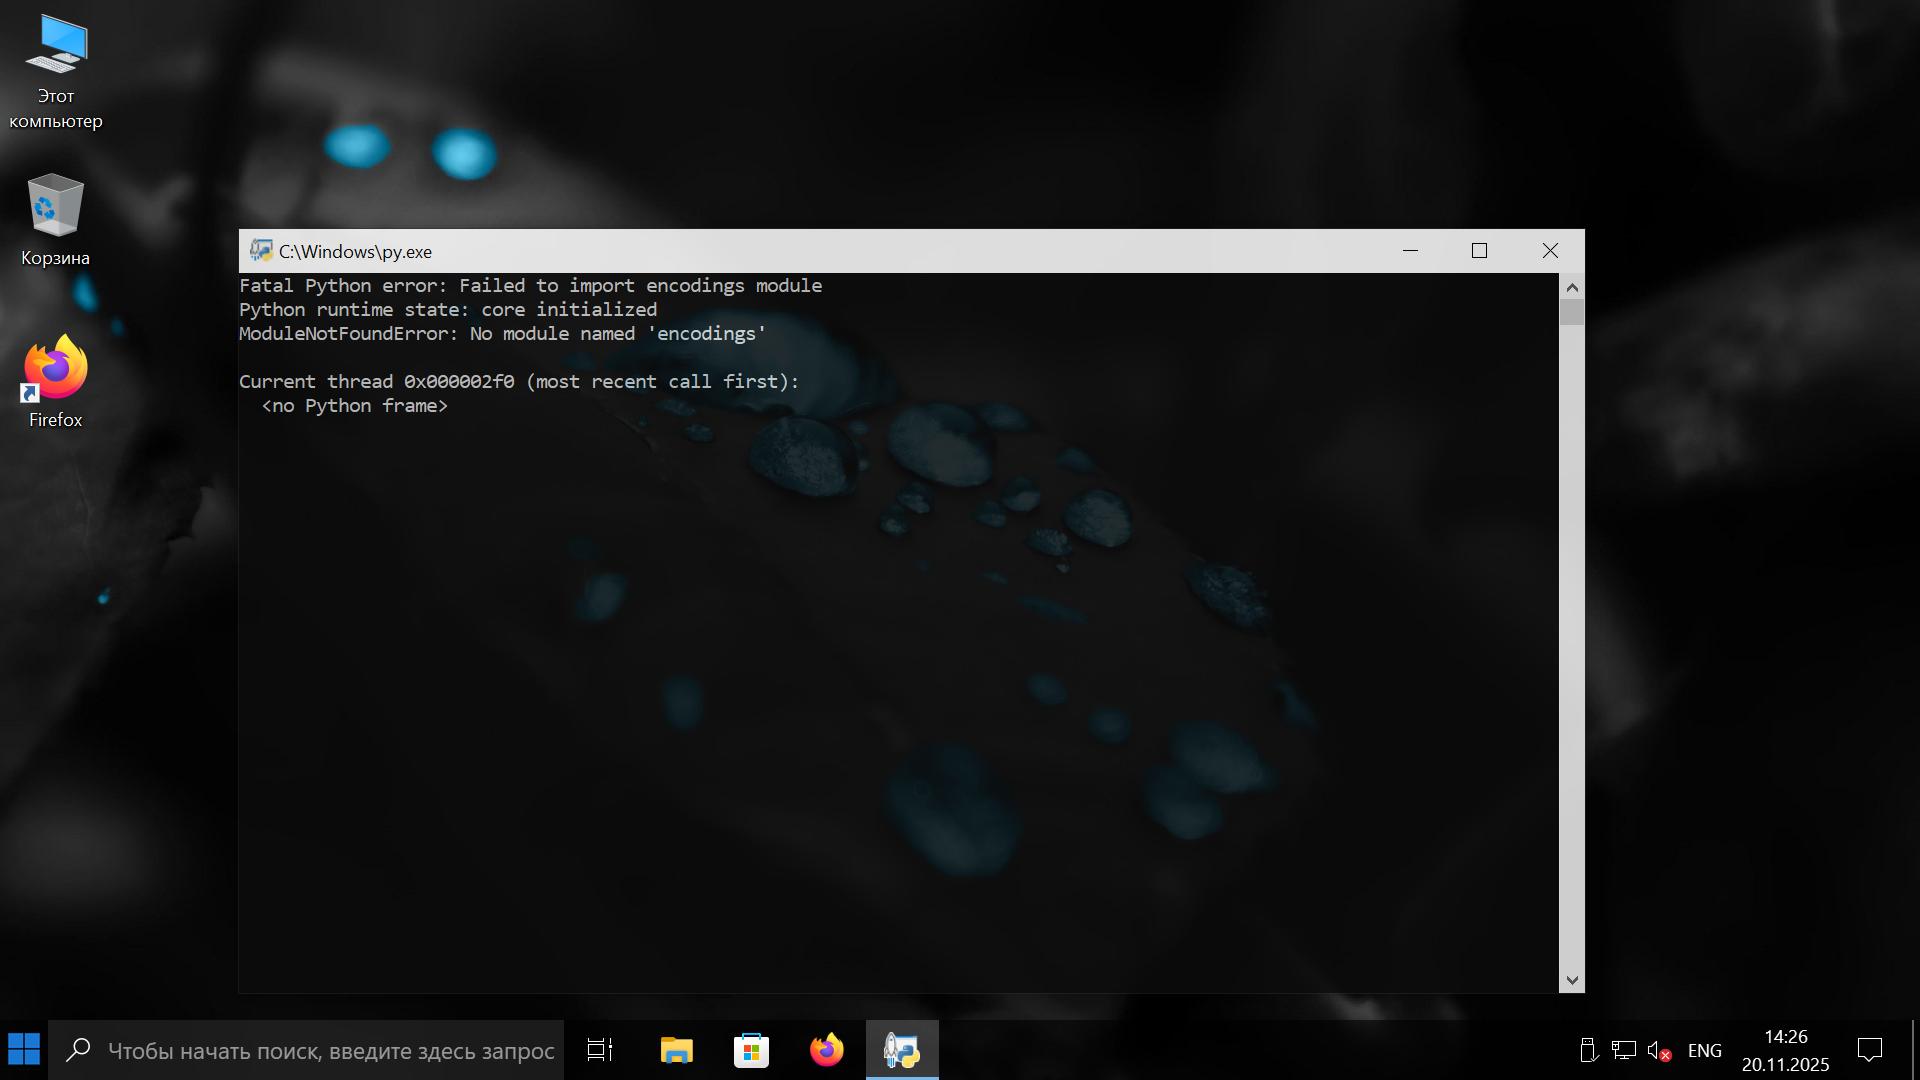Switch input language from ENG
The image size is (1920, 1080).
[x=1704, y=1051]
